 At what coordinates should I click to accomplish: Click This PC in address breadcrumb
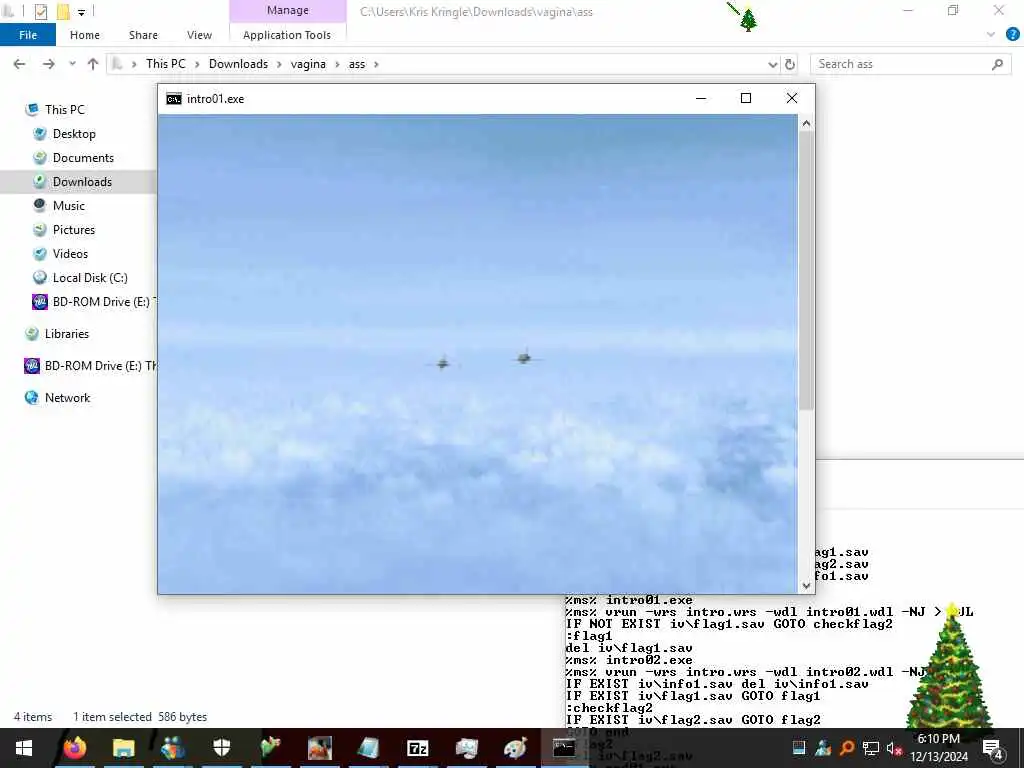(x=165, y=64)
